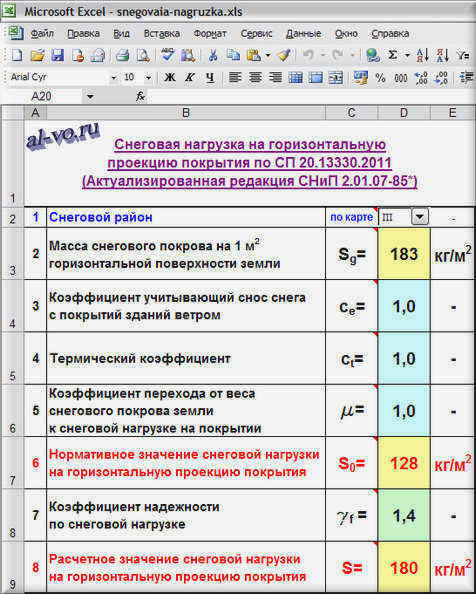Paste from clipboard icon
Image resolution: width=476 pixels, height=594 pixels.
253,56
